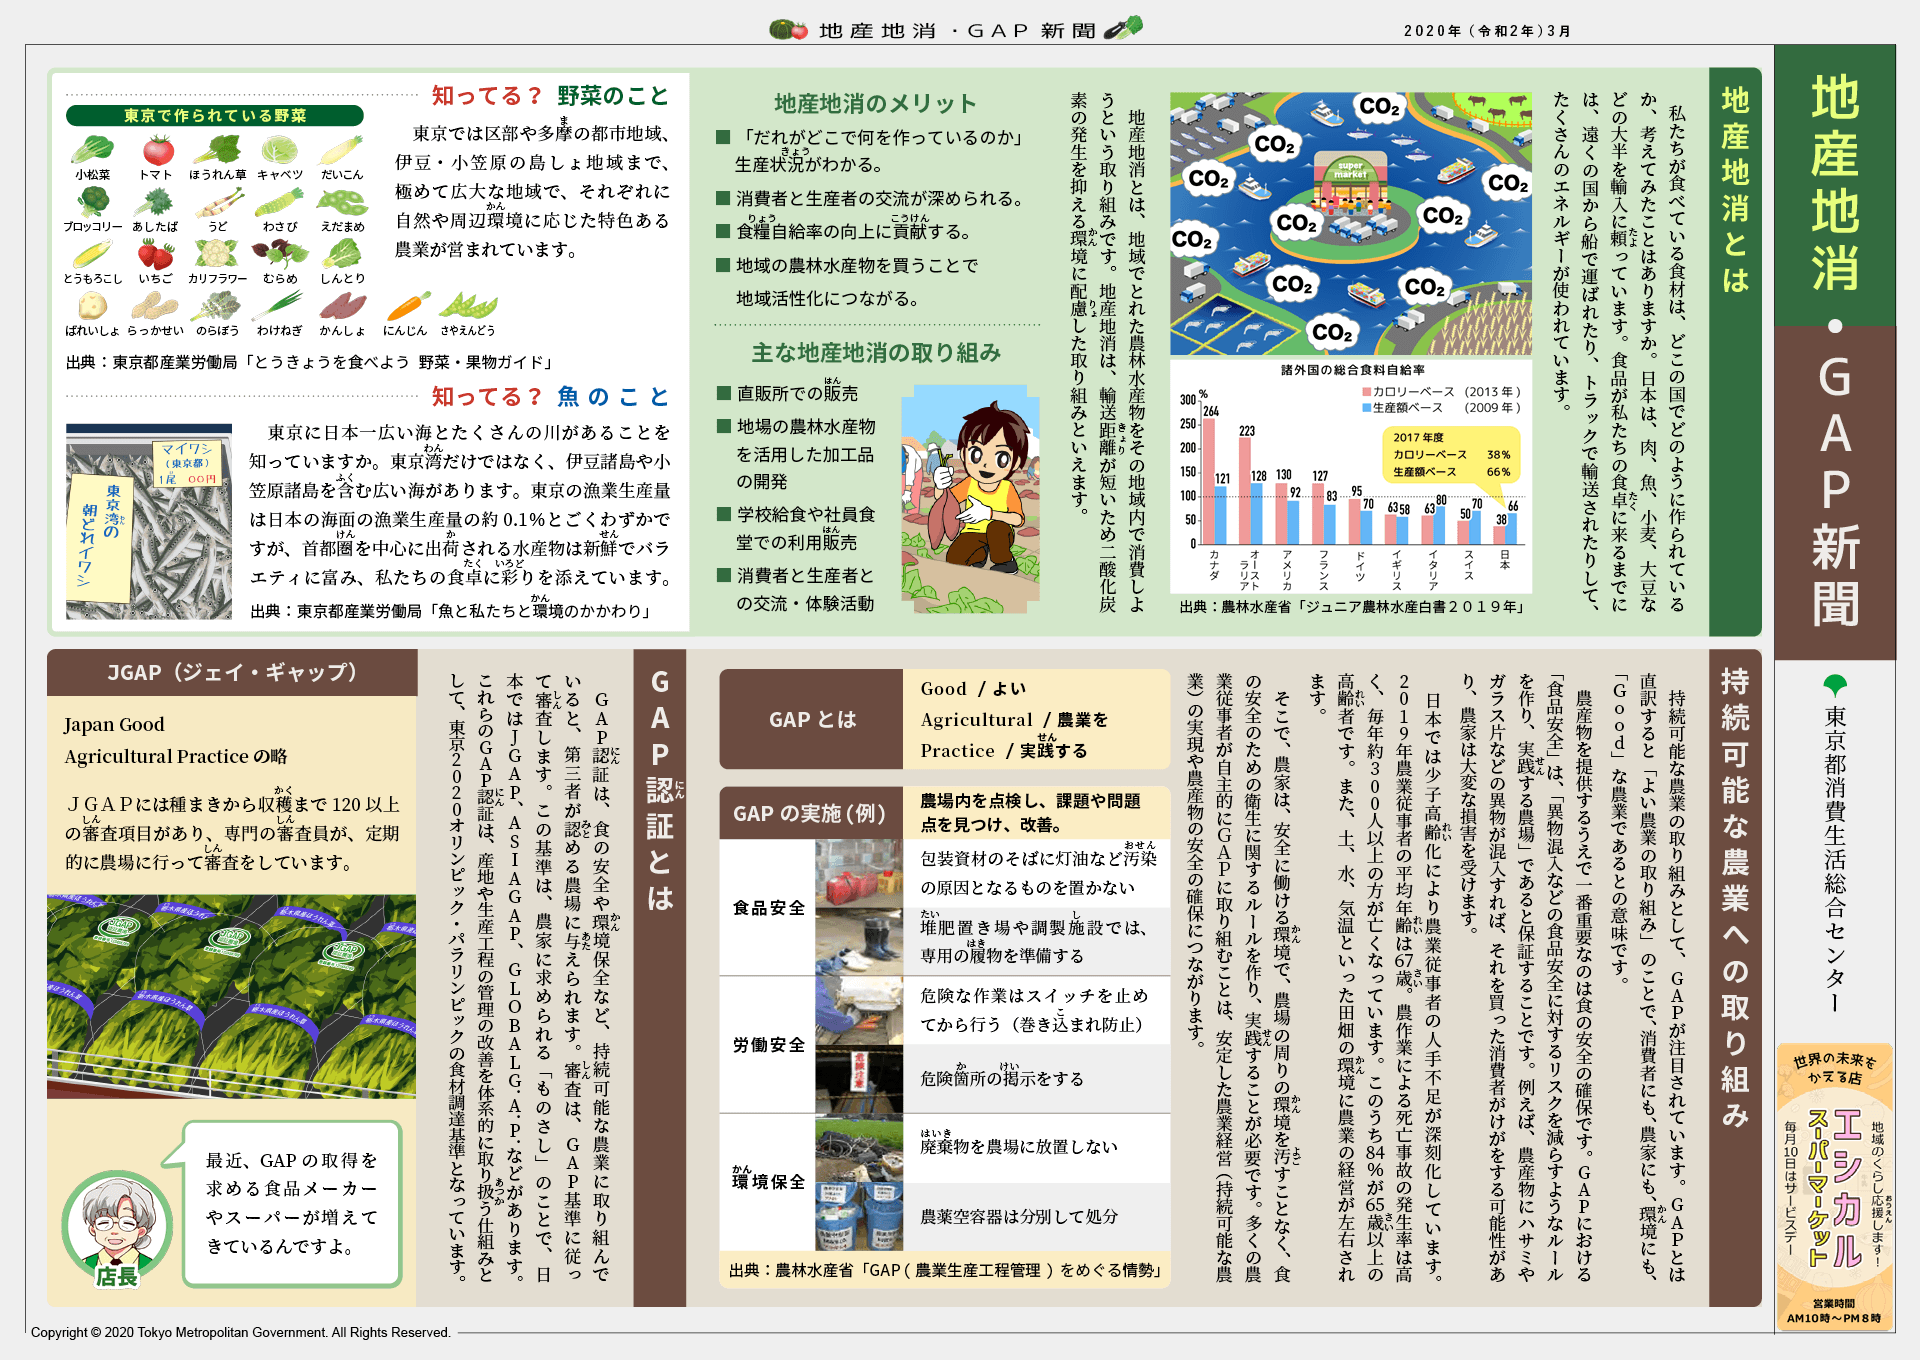This screenshot has width=1920, height=1360.
Task: Click the farmer boy holding sweet potato illustration
Action: tap(970, 500)
